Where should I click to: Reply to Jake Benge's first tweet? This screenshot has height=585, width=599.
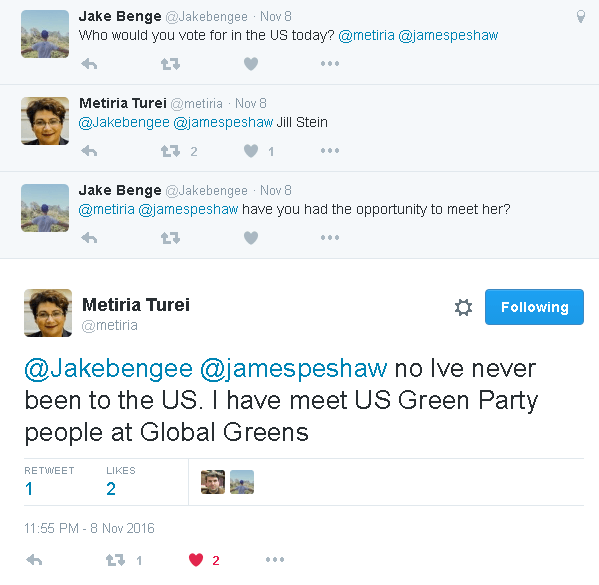(x=89, y=64)
